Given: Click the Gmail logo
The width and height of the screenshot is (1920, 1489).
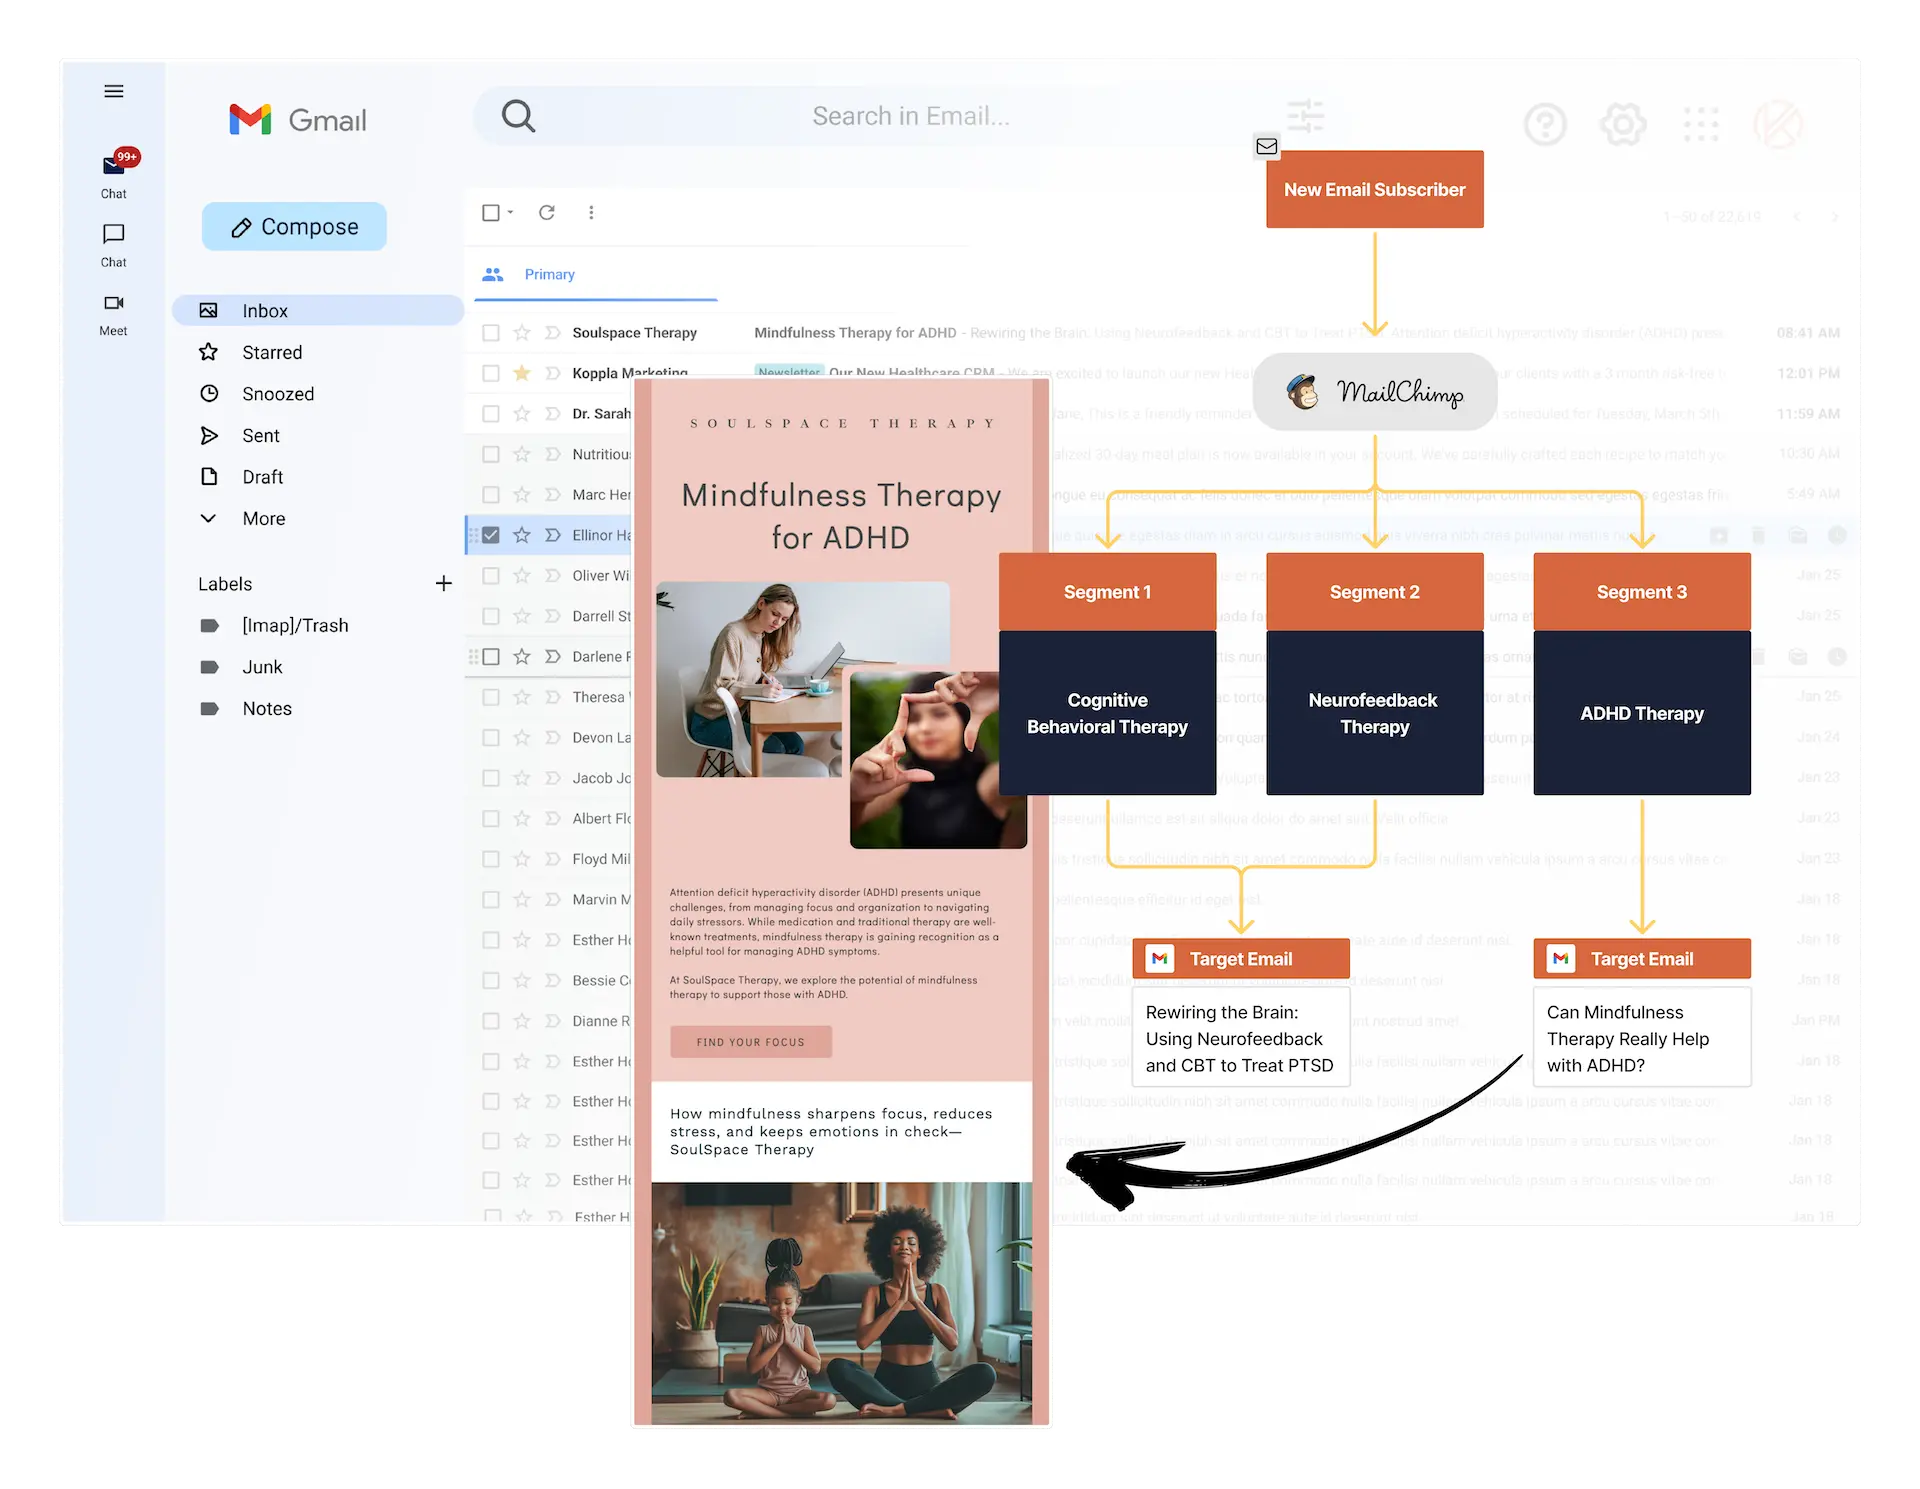Looking at the screenshot, I should pos(297,120).
